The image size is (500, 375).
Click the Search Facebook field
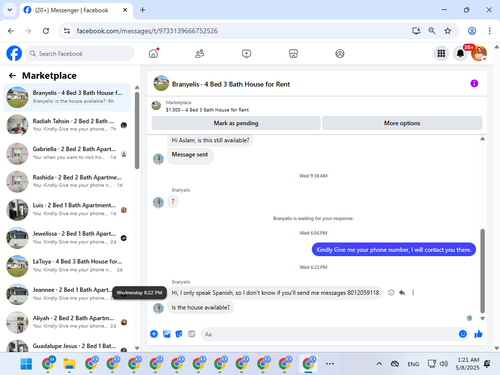pos(80,53)
